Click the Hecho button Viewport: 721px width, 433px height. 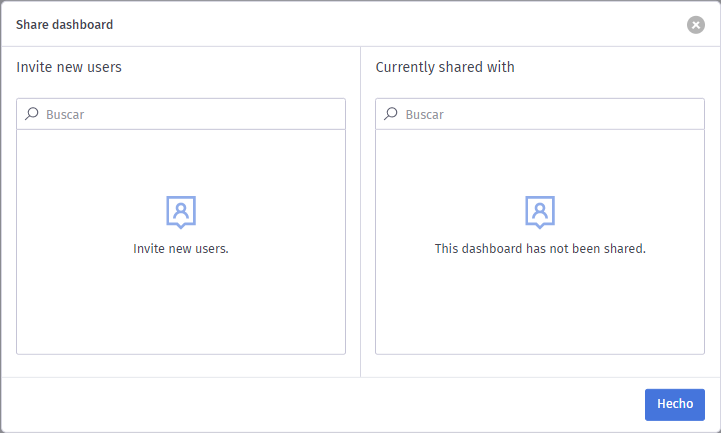click(675, 405)
